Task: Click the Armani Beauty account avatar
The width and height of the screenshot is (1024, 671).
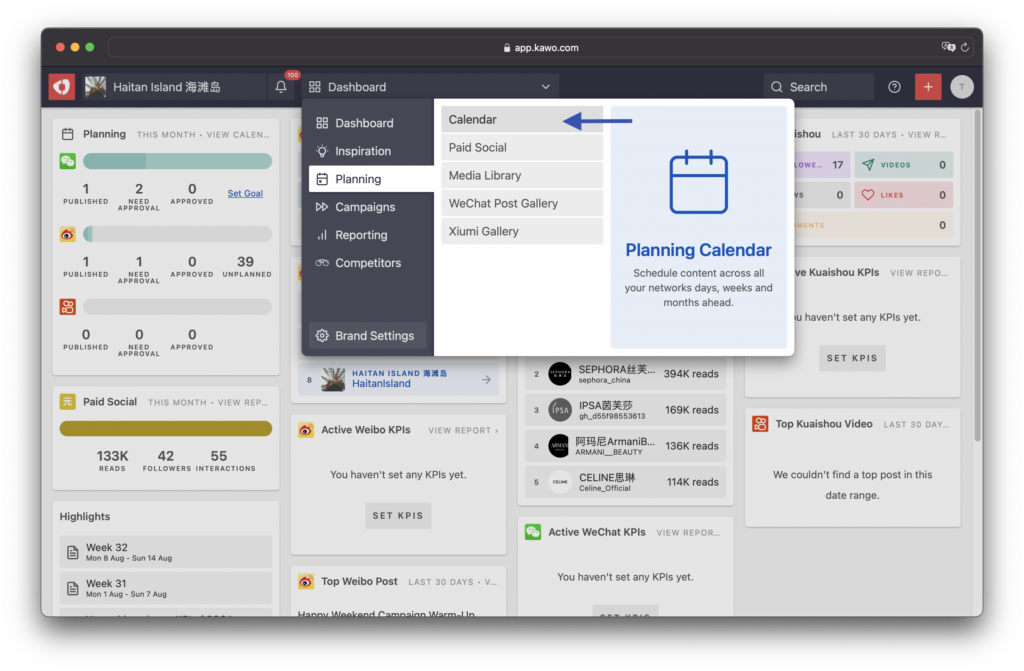Action: [x=560, y=446]
